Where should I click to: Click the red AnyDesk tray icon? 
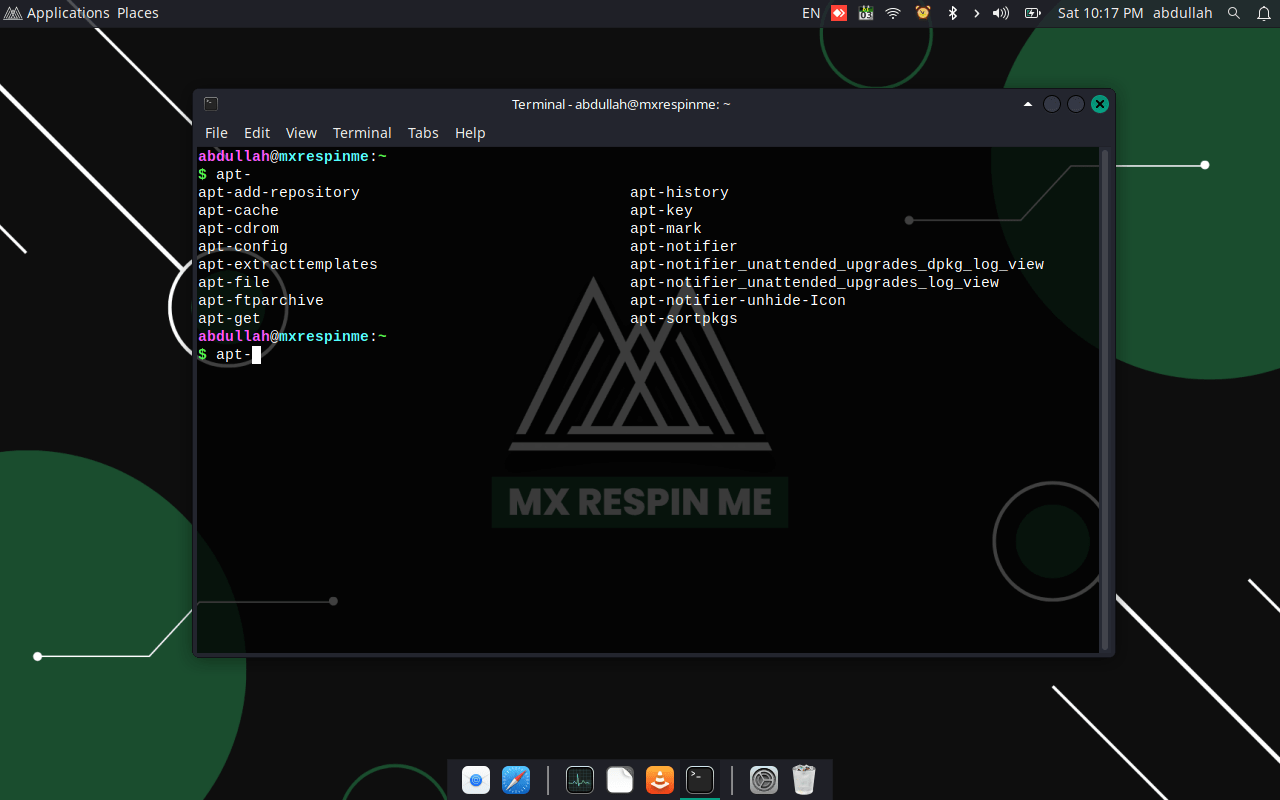click(839, 13)
